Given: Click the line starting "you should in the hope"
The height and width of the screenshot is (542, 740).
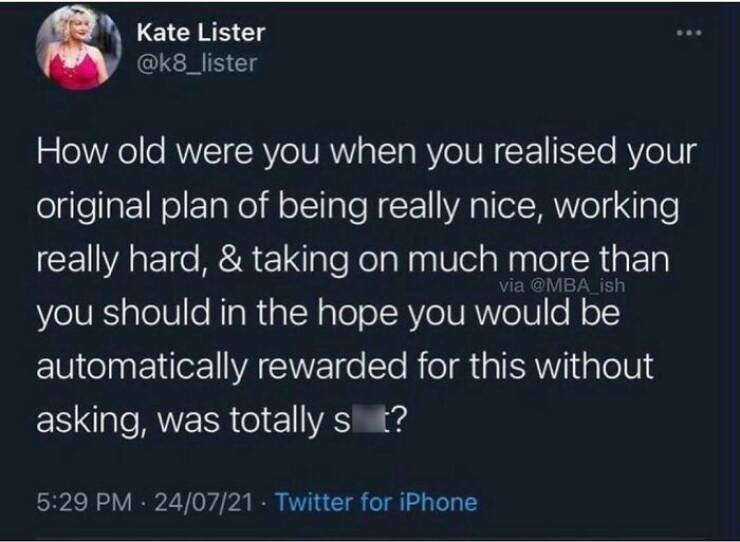Looking at the screenshot, I should click(329, 314).
